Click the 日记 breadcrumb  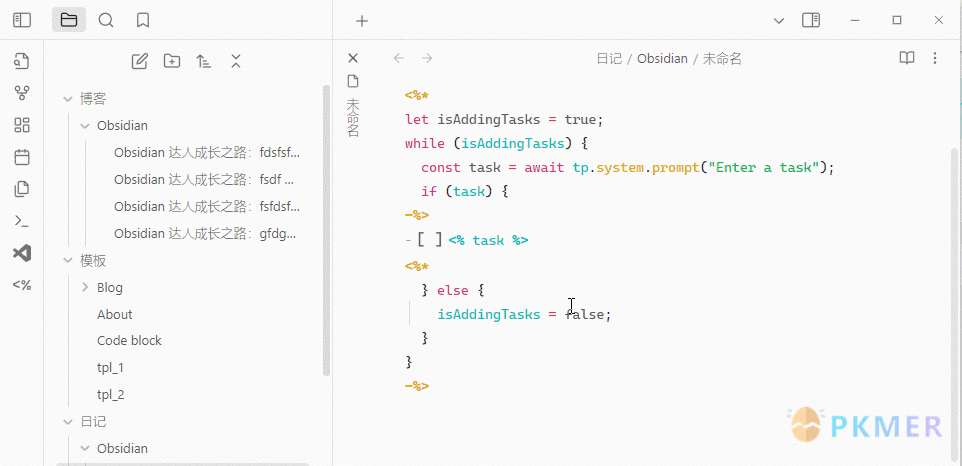tap(609, 59)
